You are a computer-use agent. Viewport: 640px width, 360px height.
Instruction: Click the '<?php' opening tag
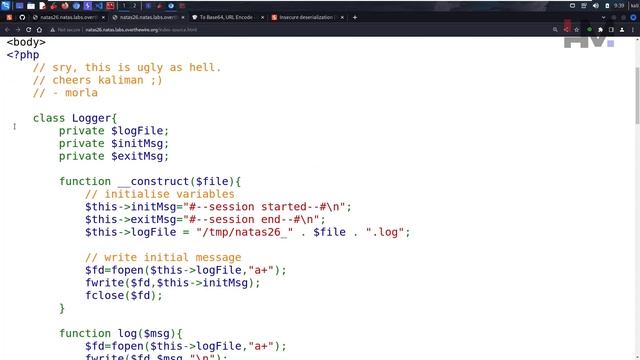pyautogui.click(x=23, y=55)
